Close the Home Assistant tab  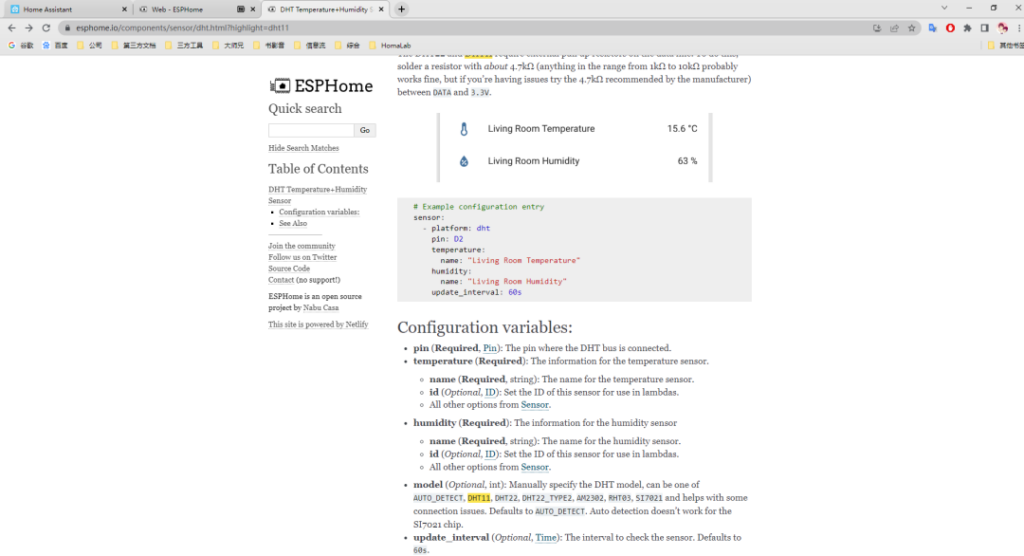[x=124, y=9]
